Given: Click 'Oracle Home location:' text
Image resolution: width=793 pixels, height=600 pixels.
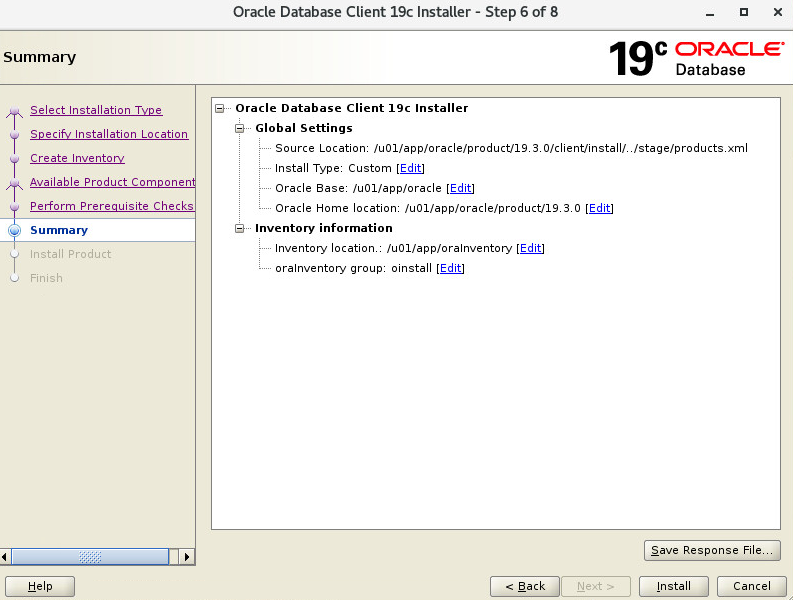Looking at the screenshot, I should point(337,208).
